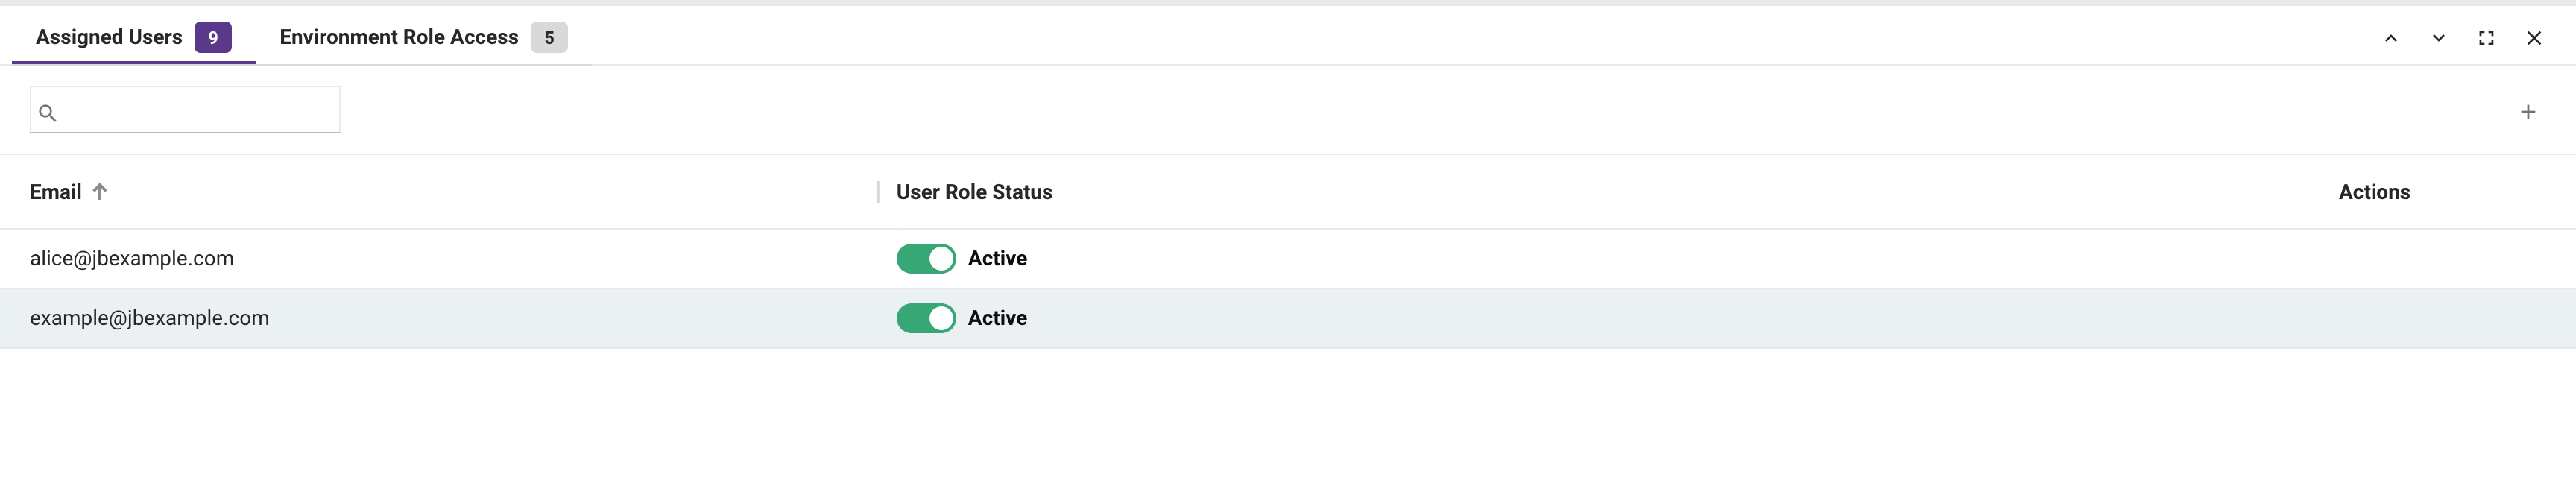Add a user with the plus icon
The width and height of the screenshot is (2576, 477).
[x=2527, y=112]
